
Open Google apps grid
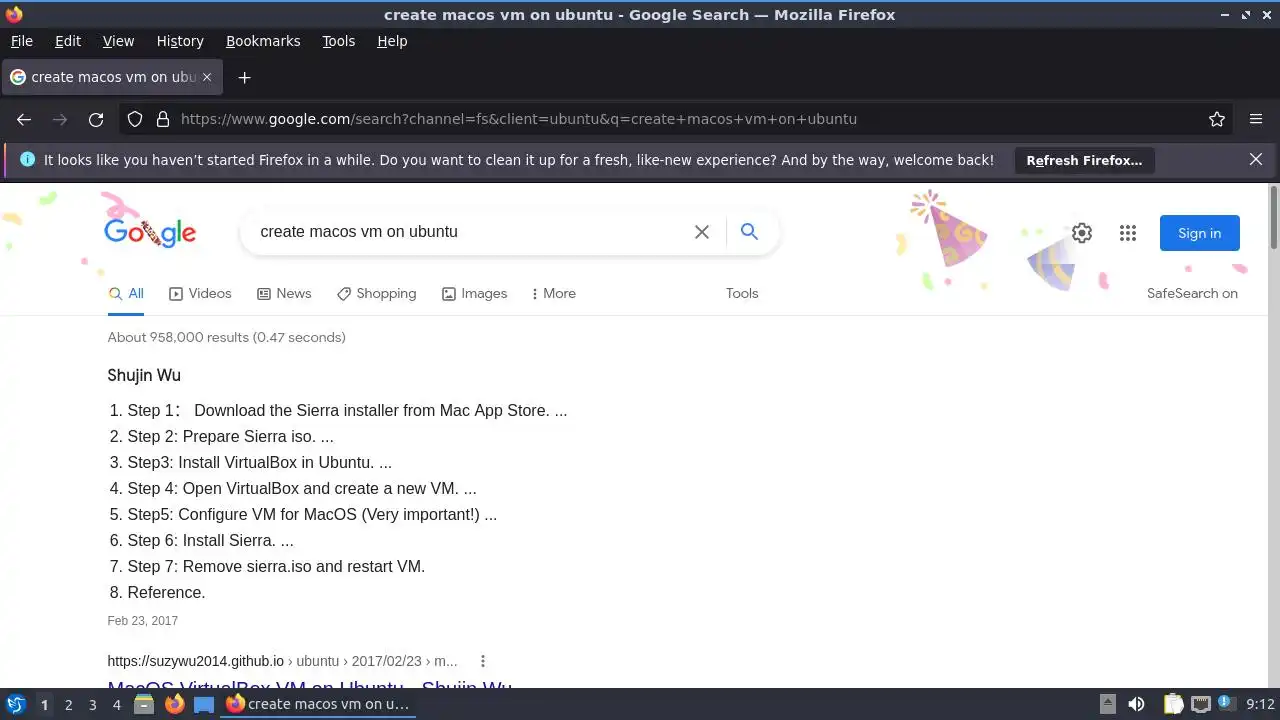[x=1128, y=233]
